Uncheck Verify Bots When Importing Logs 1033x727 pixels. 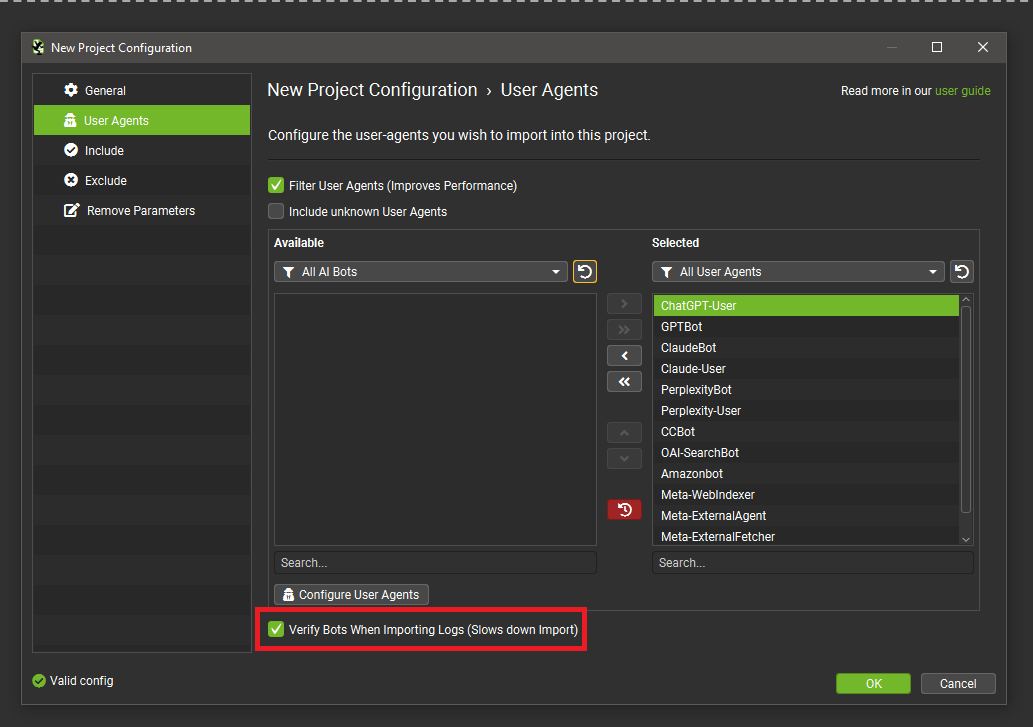tap(276, 630)
